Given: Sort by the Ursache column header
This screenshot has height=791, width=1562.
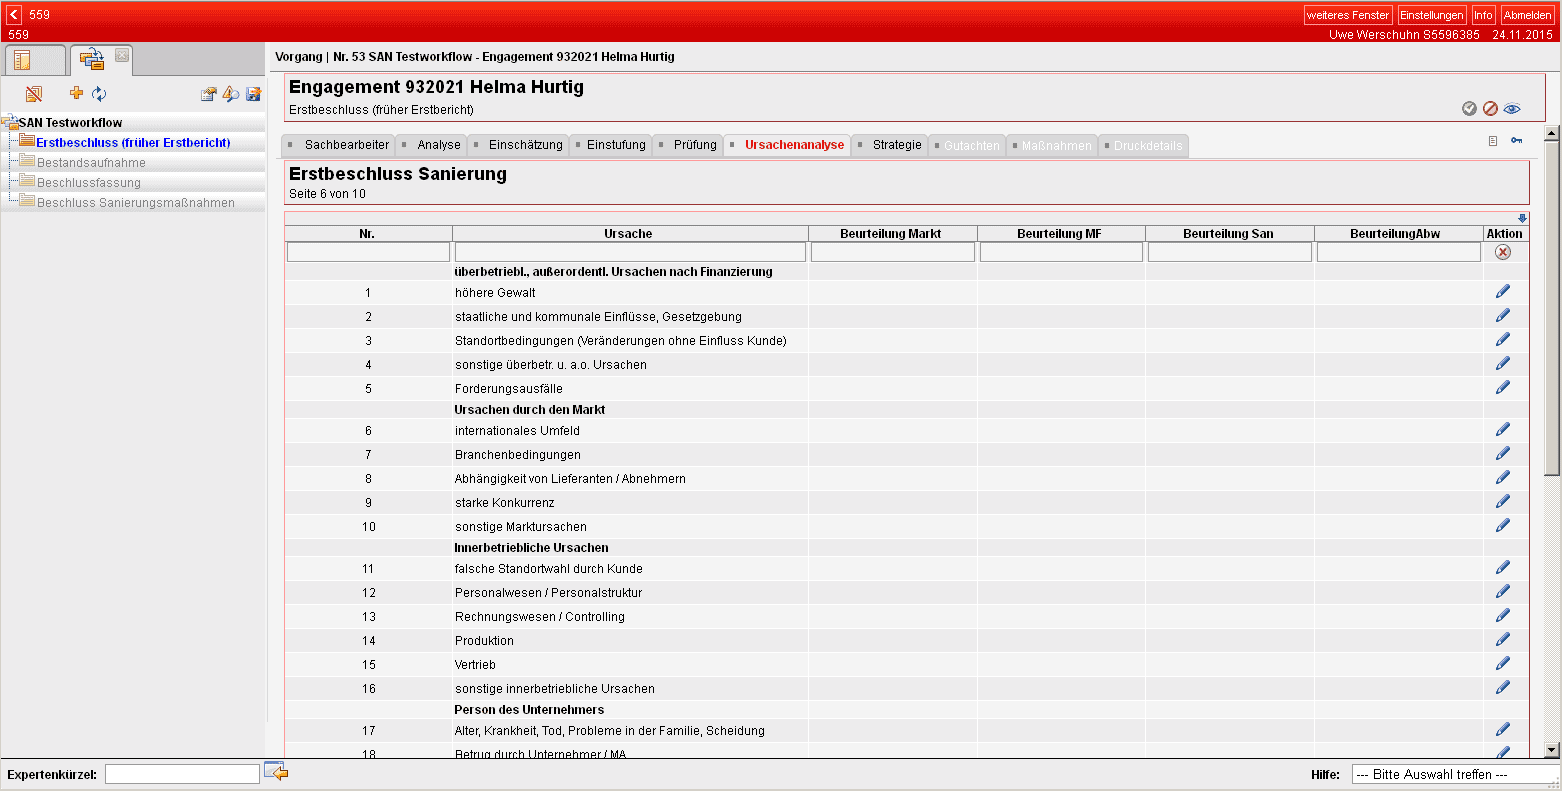Looking at the screenshot, I should coord(628,234).
